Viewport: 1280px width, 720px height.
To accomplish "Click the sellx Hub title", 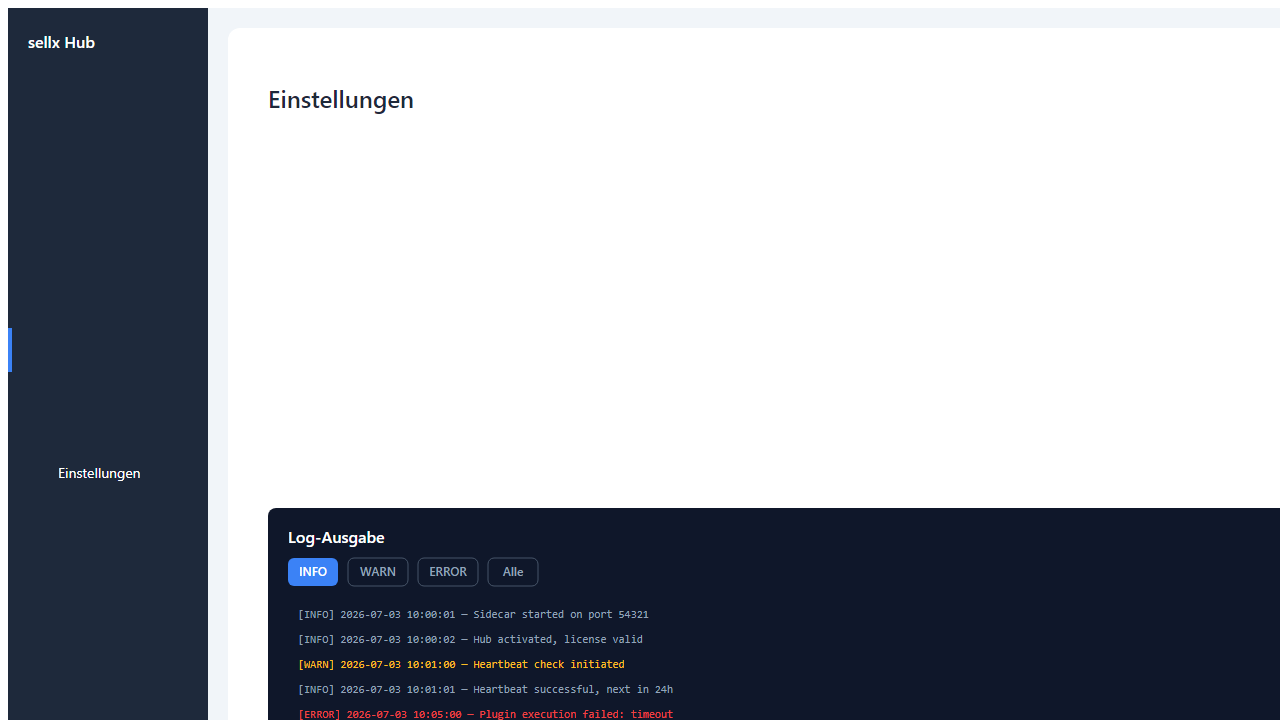I will coord(61,42).
